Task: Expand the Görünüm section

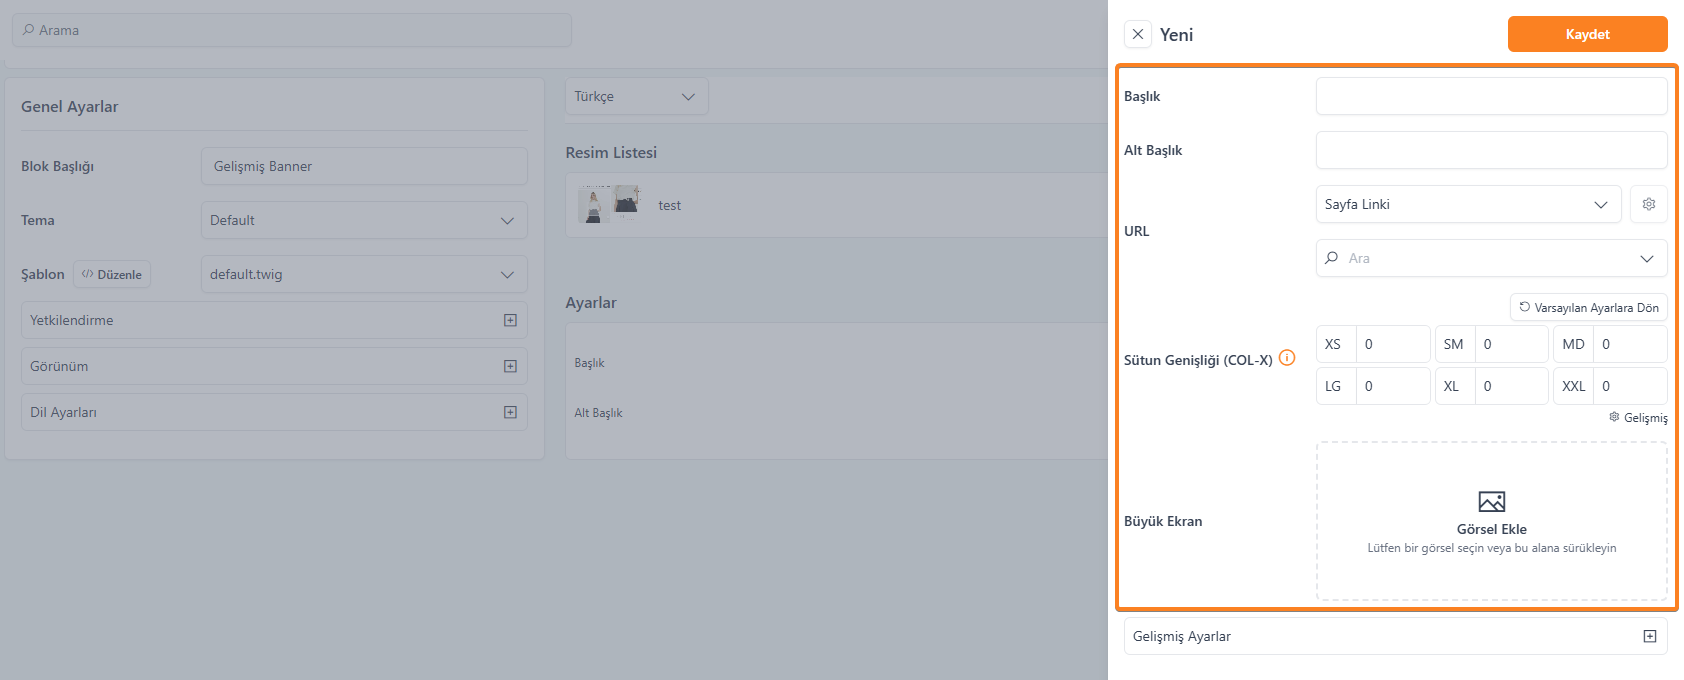Action: click(x=274, y=366)
